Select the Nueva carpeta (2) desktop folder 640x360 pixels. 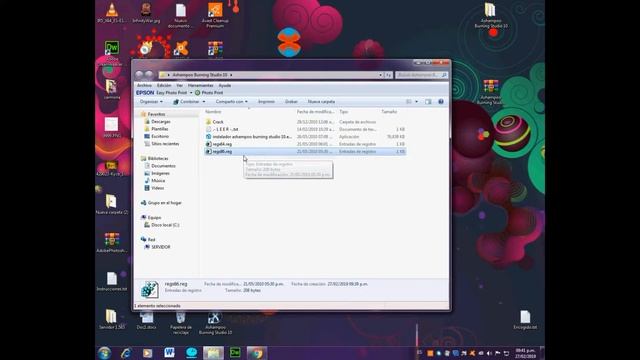112,204
